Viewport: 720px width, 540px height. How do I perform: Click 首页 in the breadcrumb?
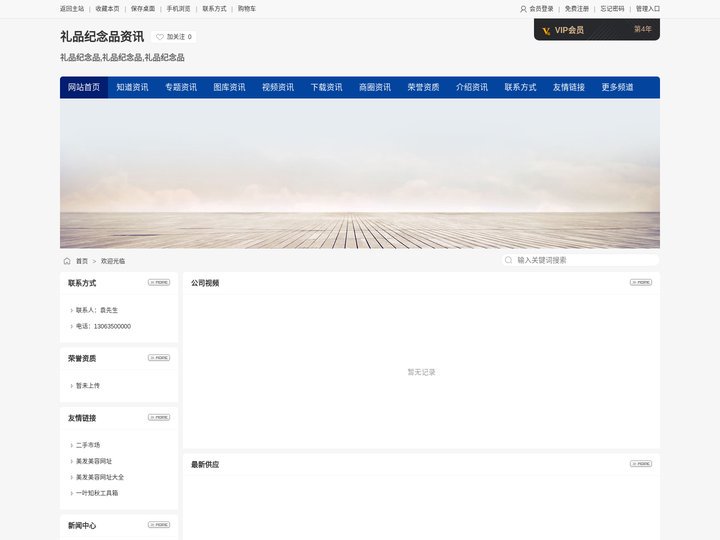click(x=82, y=261)
